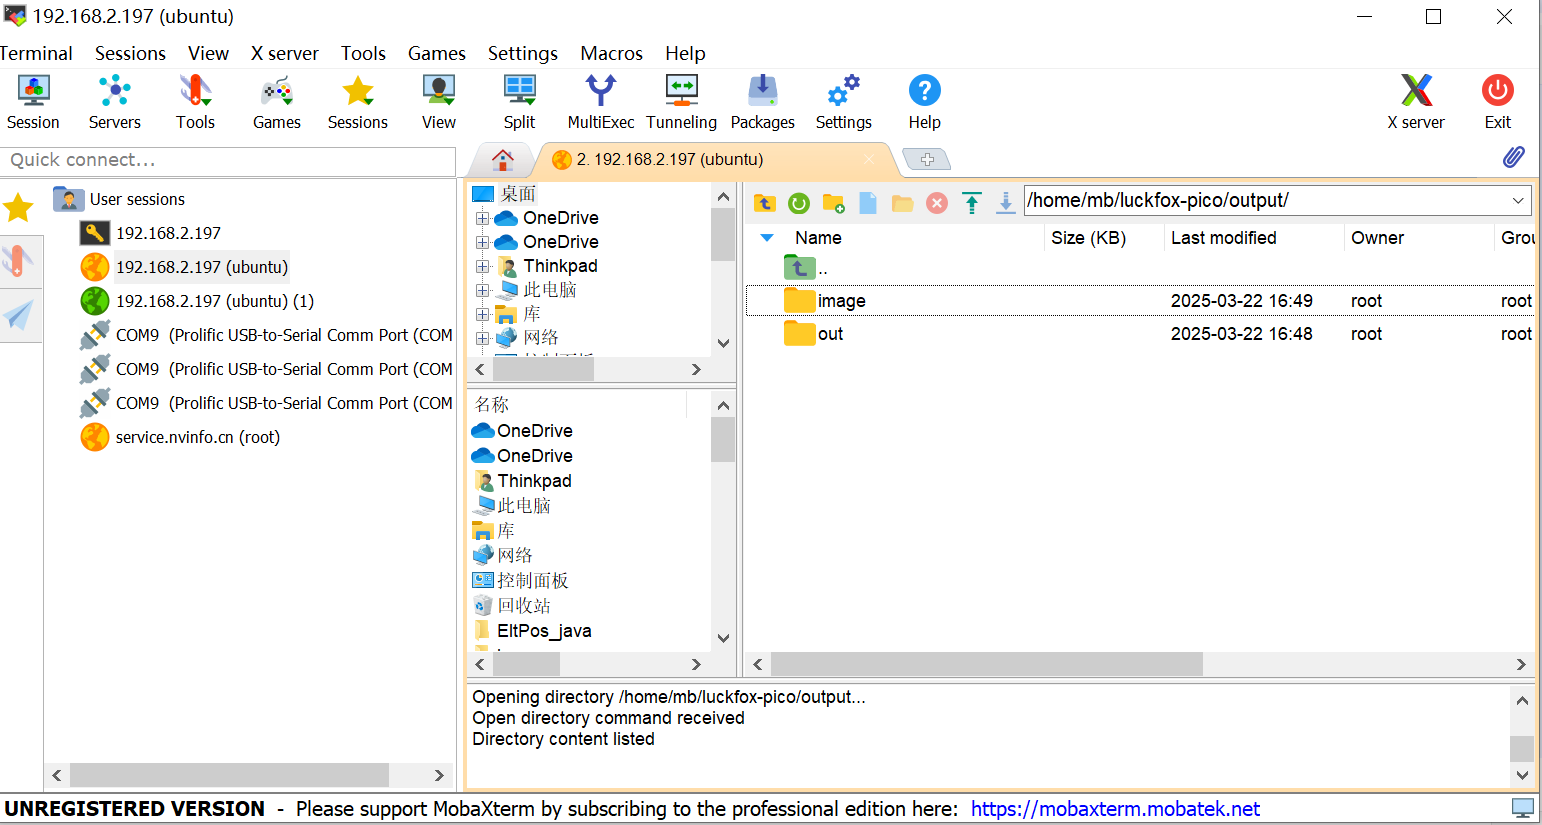Expand the 库 node in the folder tree

(482, 314)
